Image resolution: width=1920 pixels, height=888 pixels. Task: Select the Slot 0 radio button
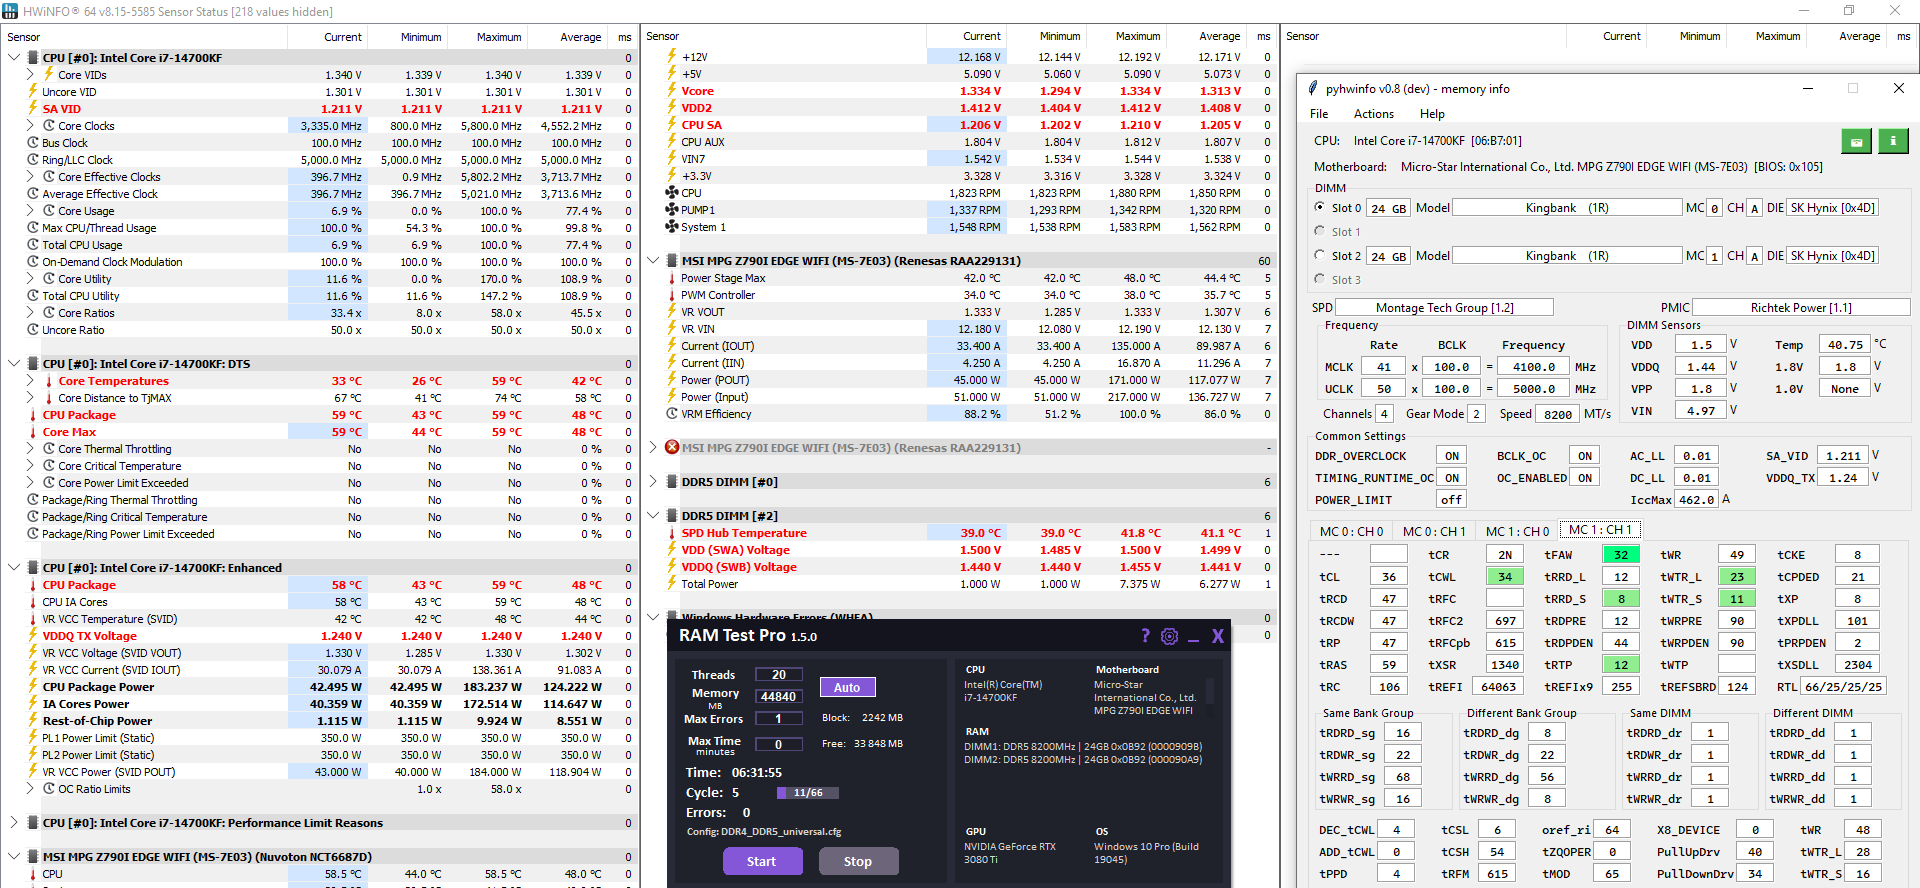coord(1320,207)
